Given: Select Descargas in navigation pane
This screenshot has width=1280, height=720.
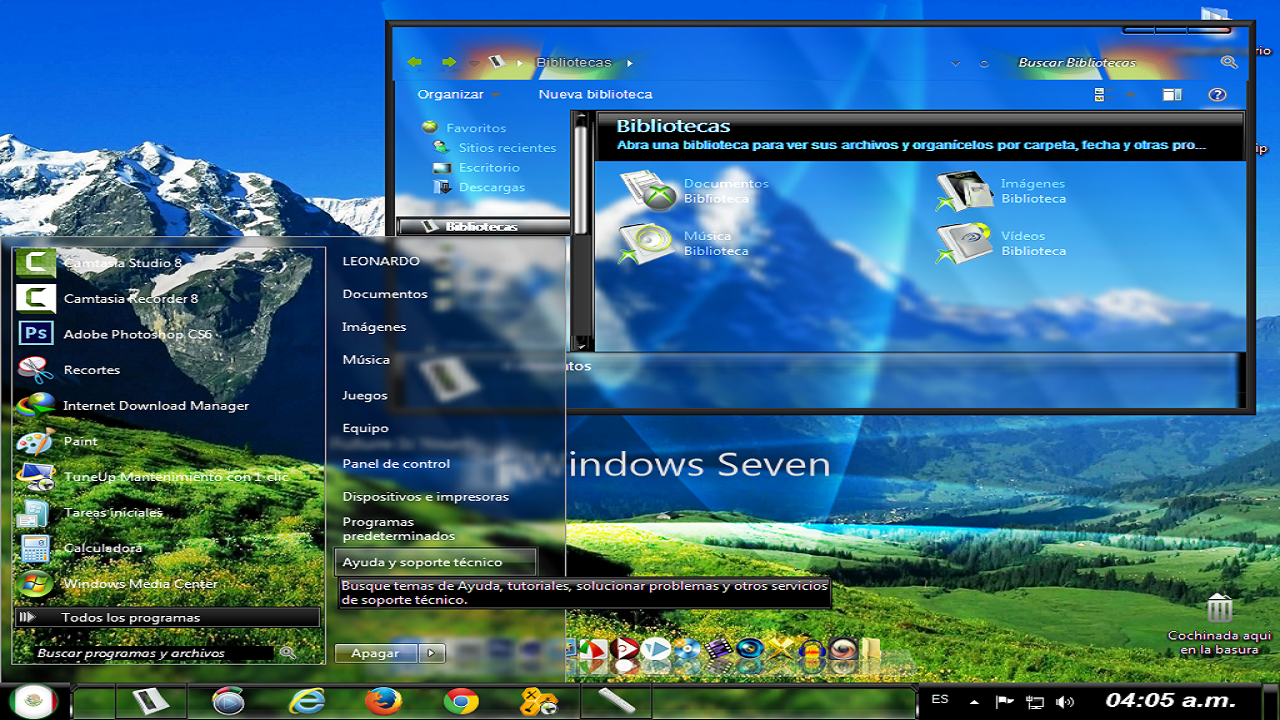Looking at the screenshot, I should tap(491, 187).
